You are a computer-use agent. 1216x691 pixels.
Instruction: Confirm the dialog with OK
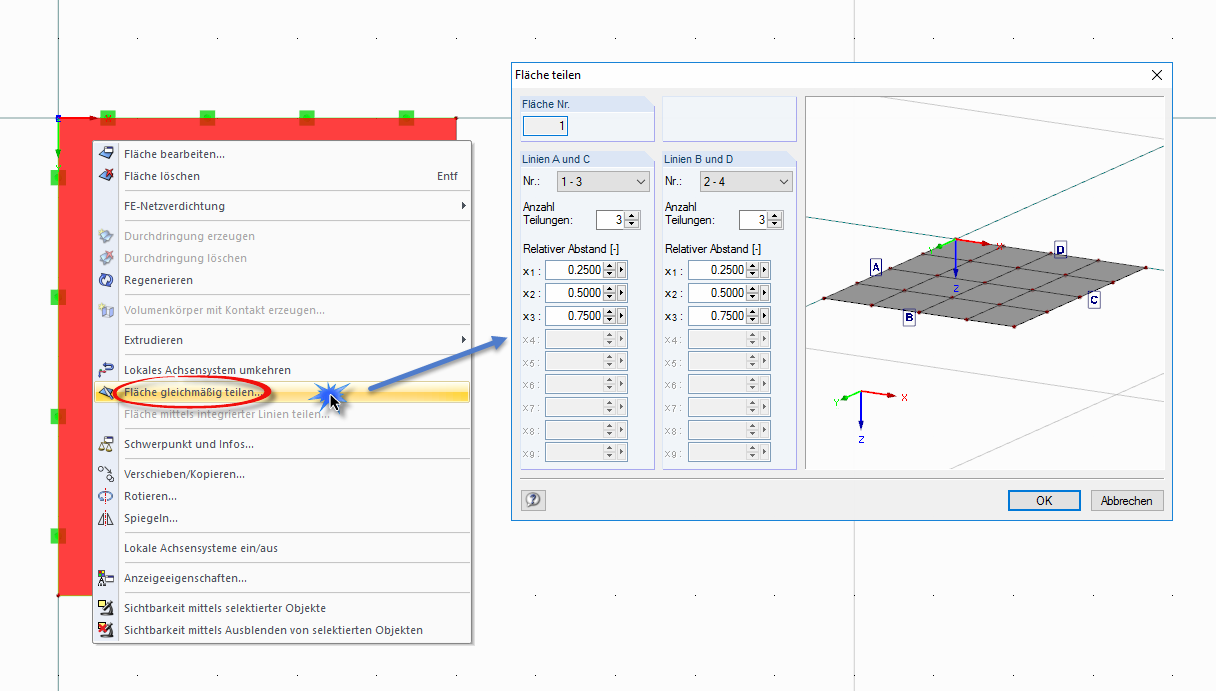coord(1044,501)
